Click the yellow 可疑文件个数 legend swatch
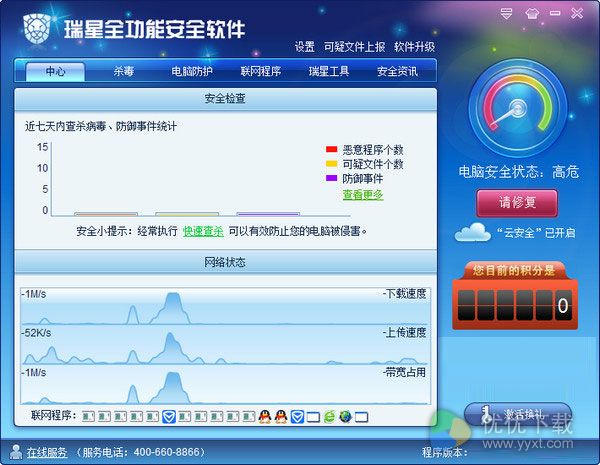600x465 pixels. [331, 164]
